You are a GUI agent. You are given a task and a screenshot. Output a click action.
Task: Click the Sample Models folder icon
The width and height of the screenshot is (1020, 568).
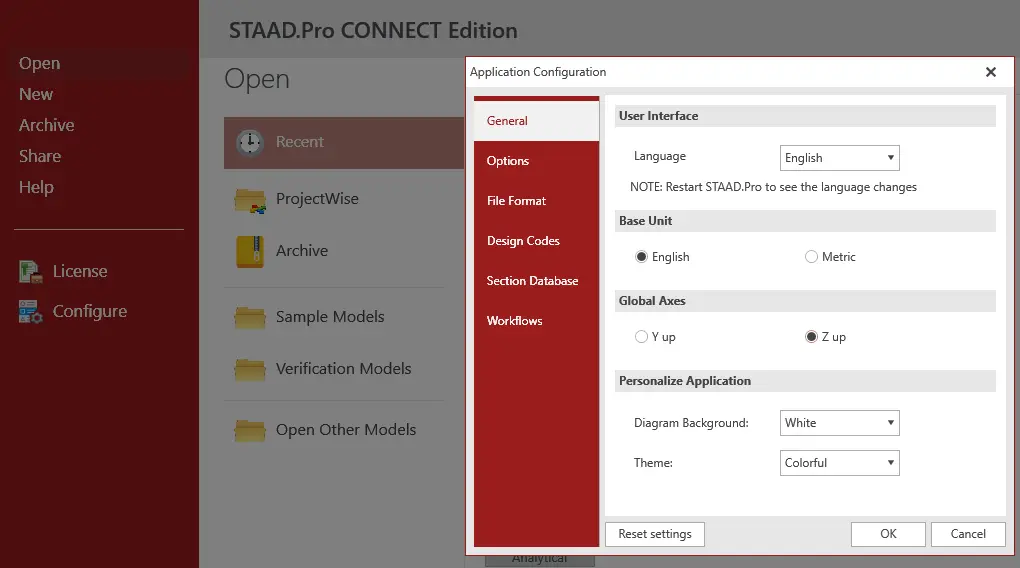[250, 318]
